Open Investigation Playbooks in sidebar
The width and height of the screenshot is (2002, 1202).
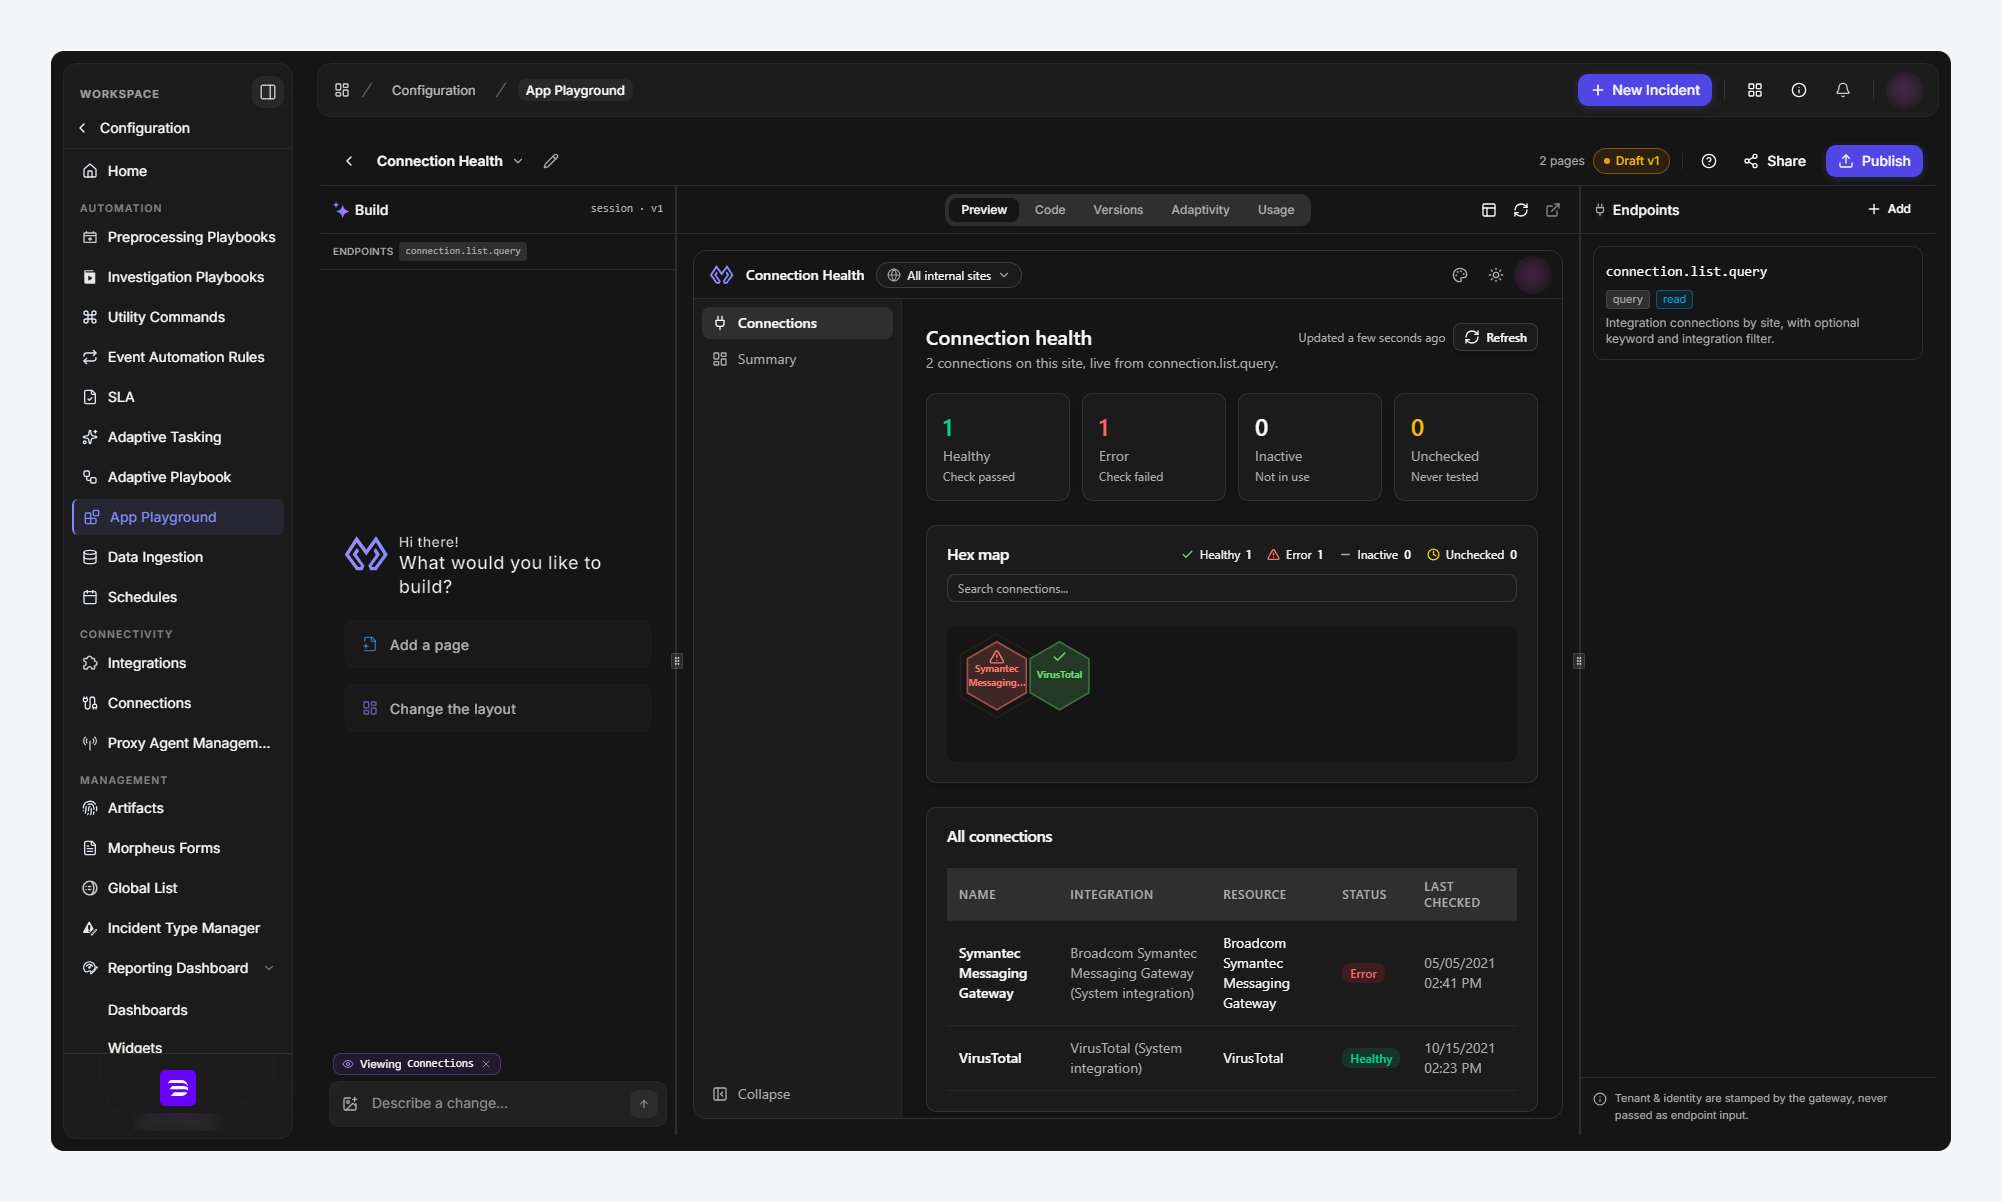[x=178, y=277]
